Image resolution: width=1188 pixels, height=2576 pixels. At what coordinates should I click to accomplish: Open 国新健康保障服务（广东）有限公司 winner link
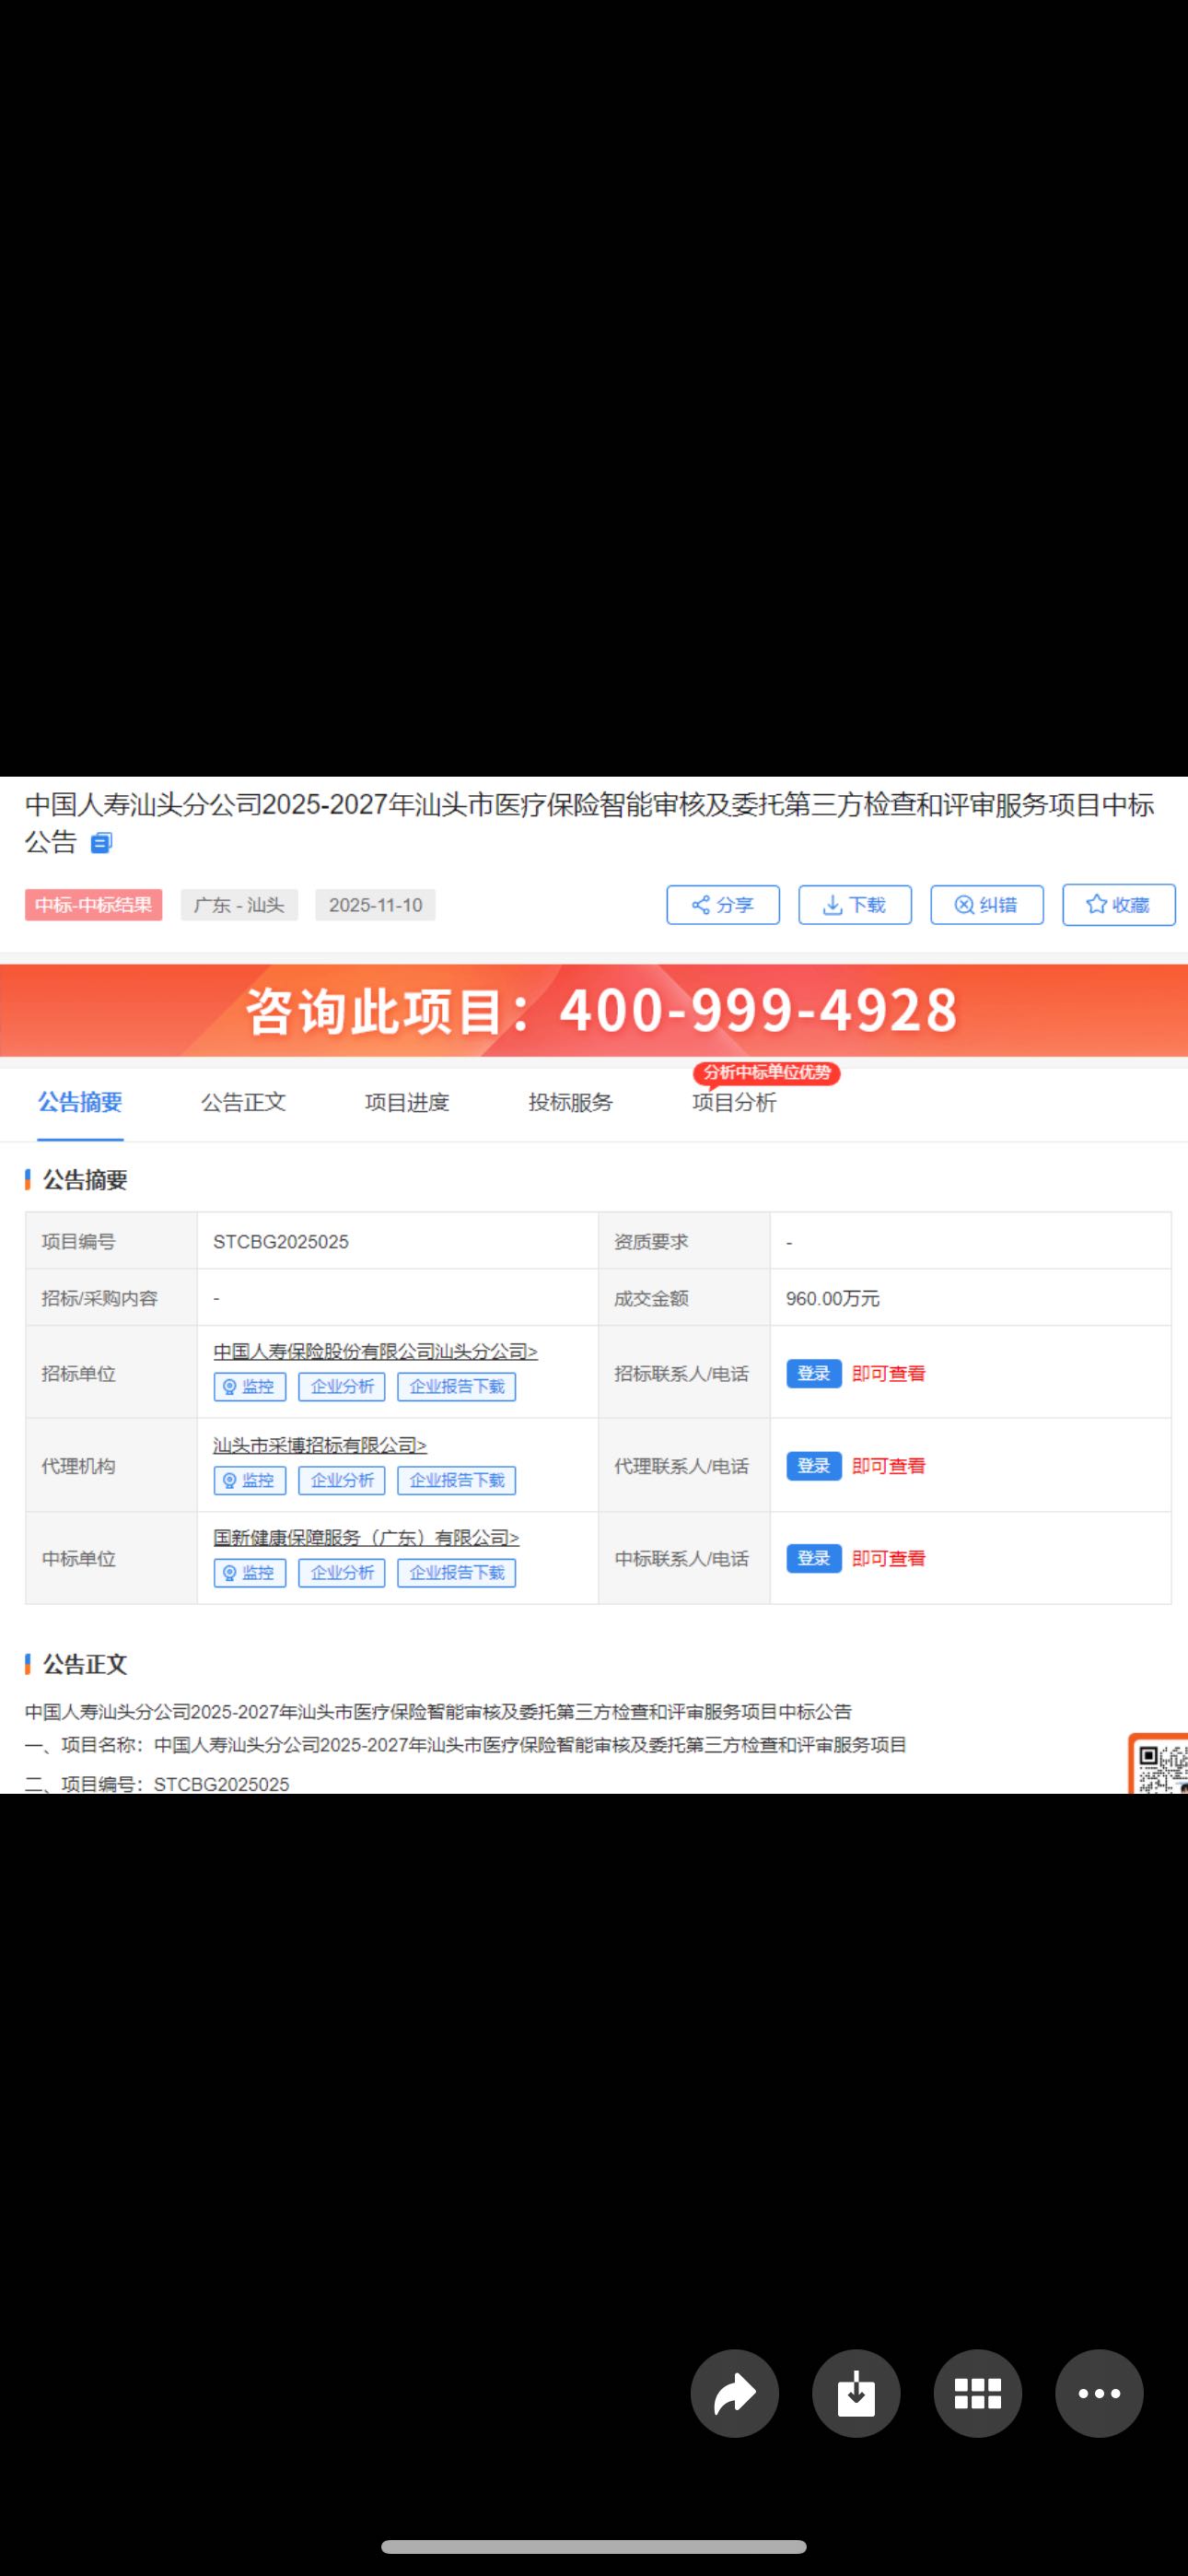(x=366, y=1538)
